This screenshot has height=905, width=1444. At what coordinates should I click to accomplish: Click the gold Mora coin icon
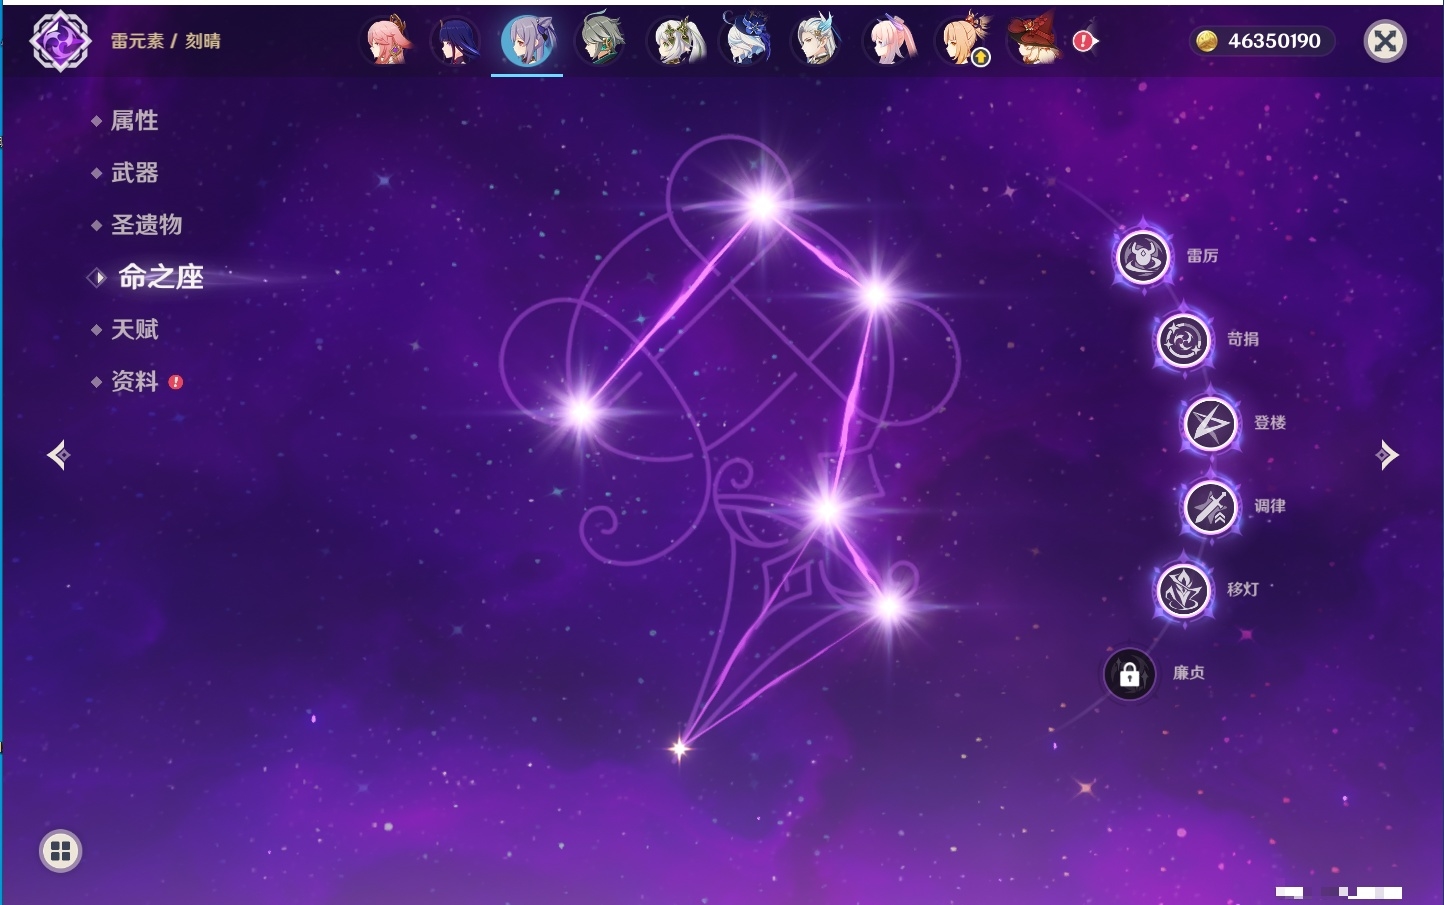(x=1207, y=41)
